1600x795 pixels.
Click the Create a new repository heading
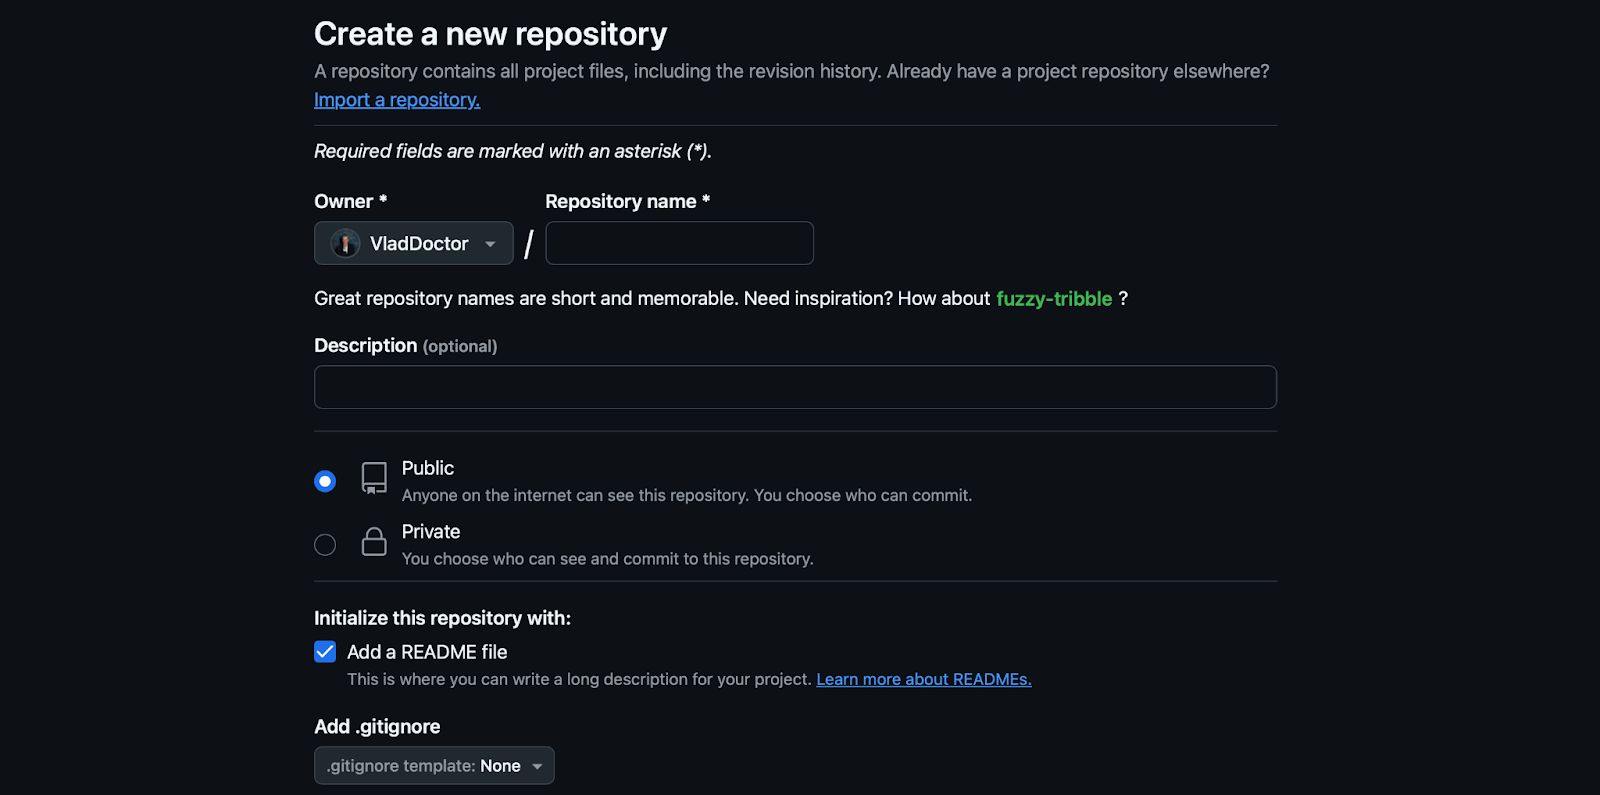pyautogui.click(x=490, y=34)
